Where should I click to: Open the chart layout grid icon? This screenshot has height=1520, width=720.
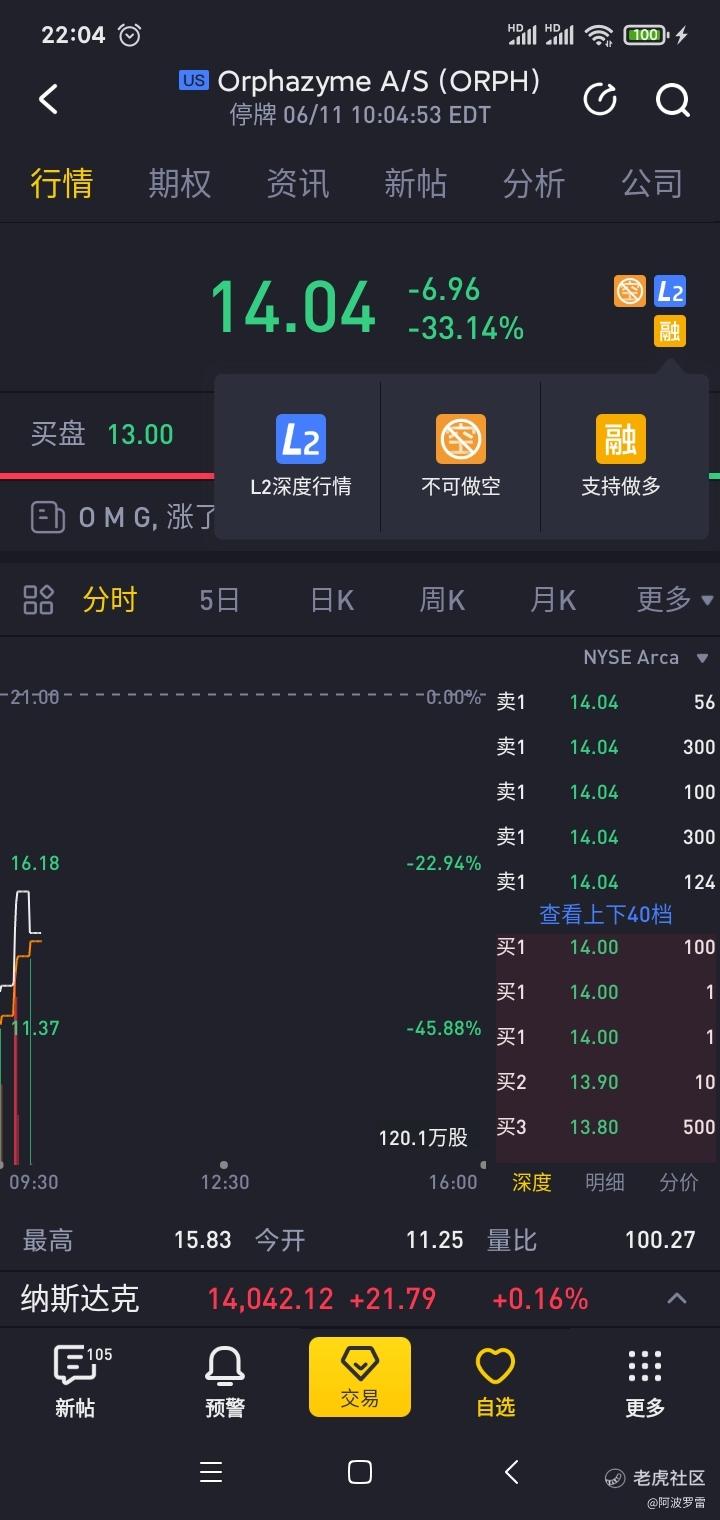click(x=38, y=600)
